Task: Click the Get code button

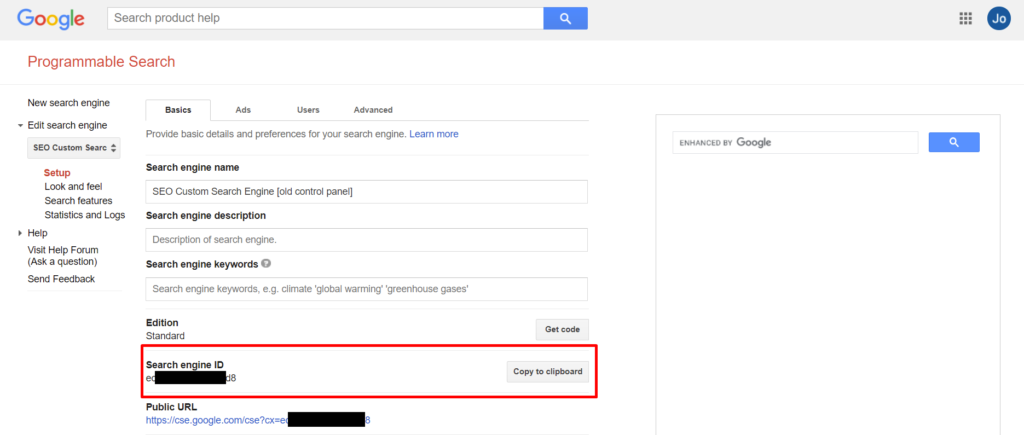Action: click(562, 329)
